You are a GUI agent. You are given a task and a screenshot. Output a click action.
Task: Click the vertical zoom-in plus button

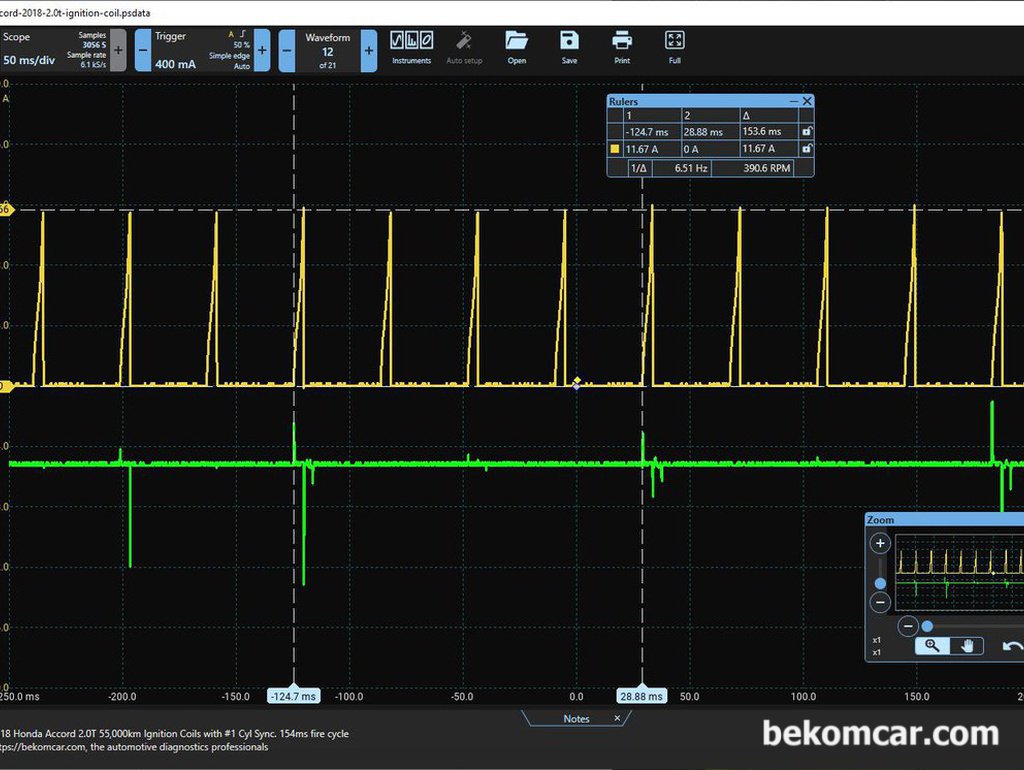(x=880, y=543)
